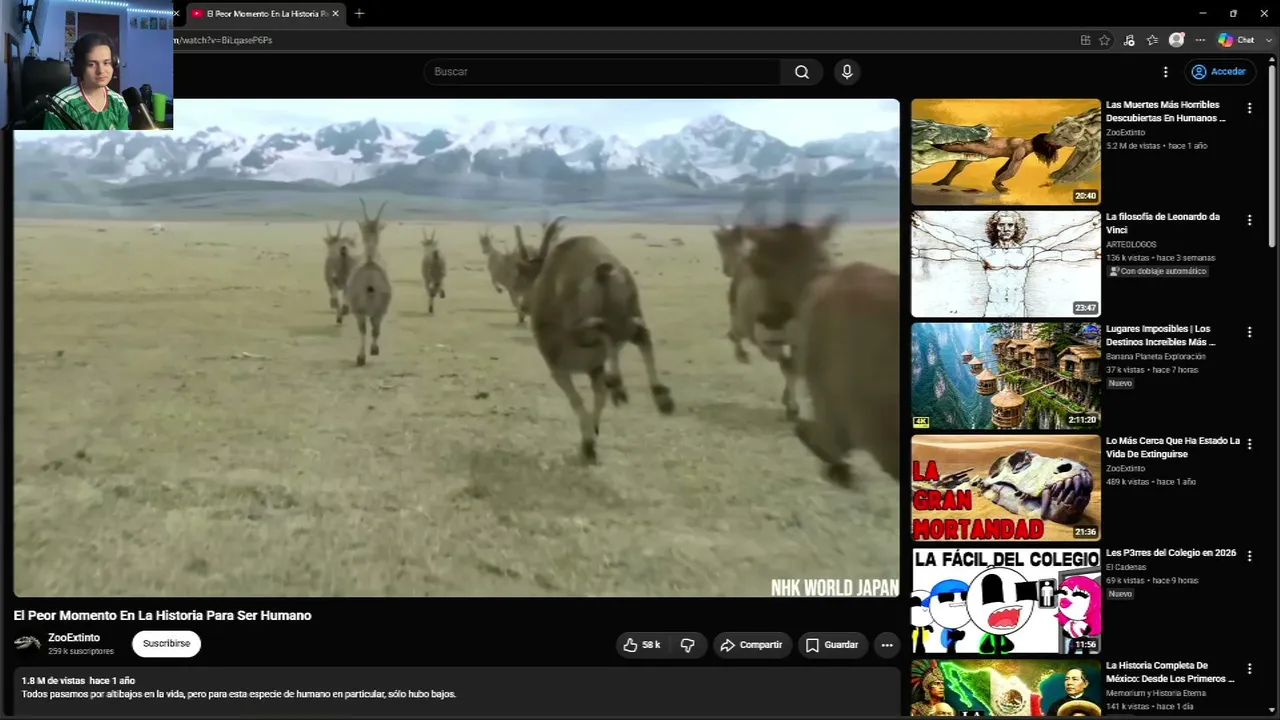Open La Gran Mortandad thumbnail 21:36
This screenshot has width=1280, height=720.
[x=1005, y=488]
